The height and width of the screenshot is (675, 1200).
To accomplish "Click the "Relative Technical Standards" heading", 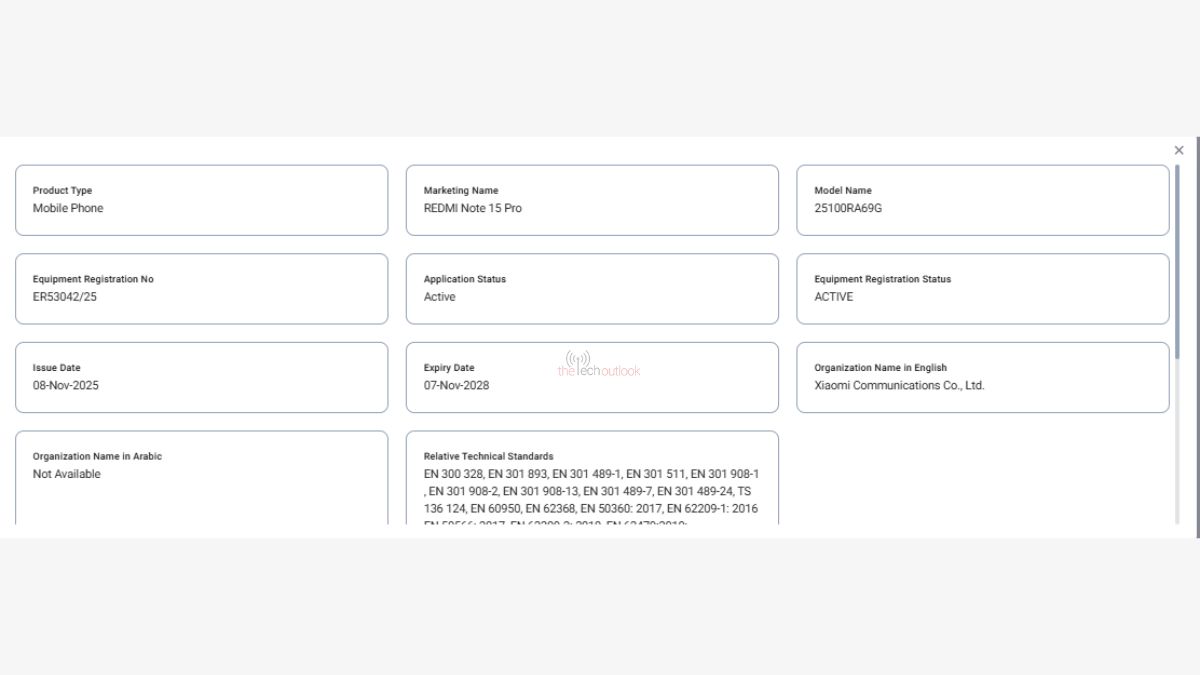I will click(x=488, y=456).
